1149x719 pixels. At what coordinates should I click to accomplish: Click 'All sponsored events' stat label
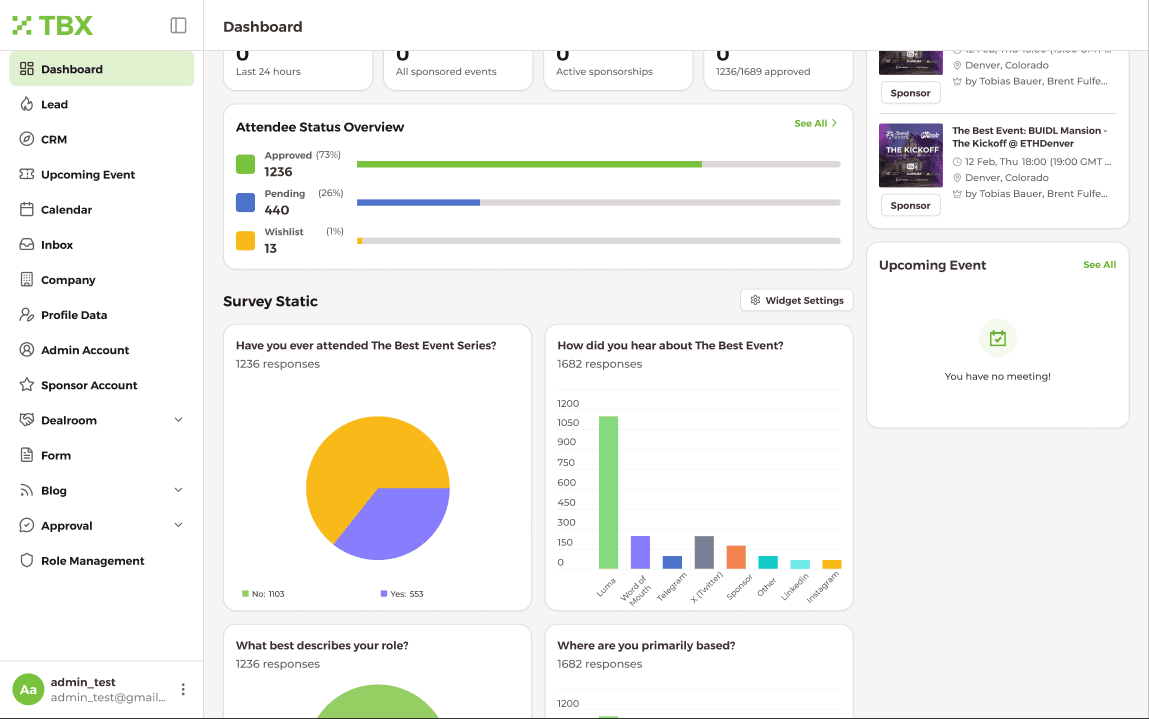[446, 72]
